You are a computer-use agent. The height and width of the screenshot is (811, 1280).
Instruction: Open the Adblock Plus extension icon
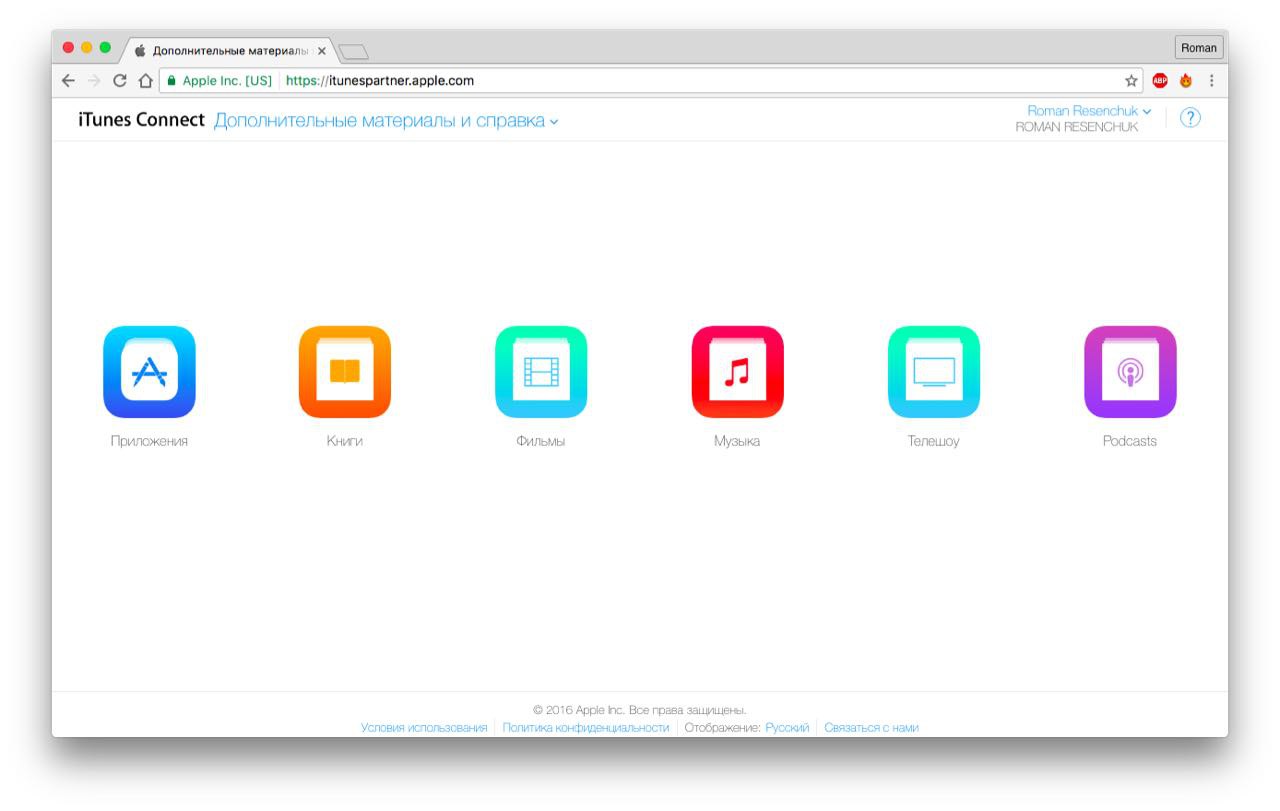(x=1160, y=81)
